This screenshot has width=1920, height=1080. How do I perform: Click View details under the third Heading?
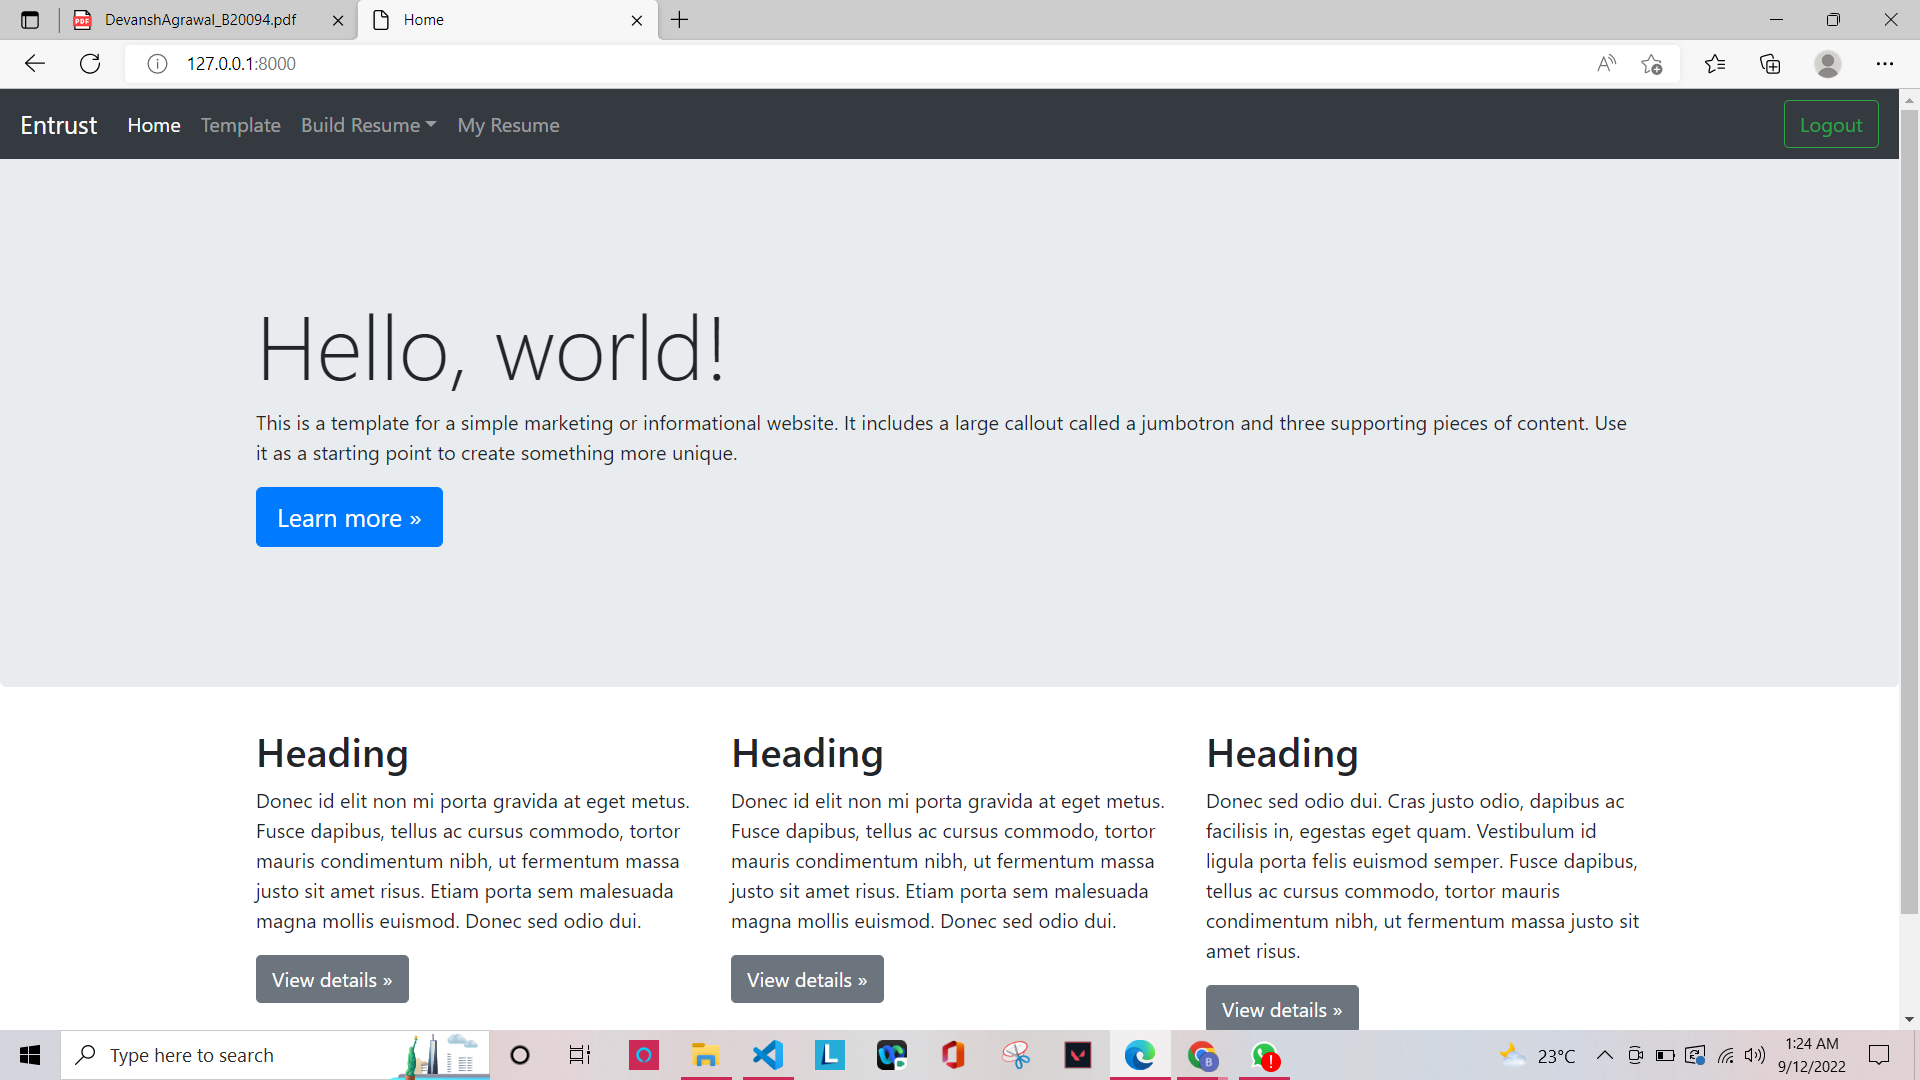pyautogui.click(x=1282, y=1008)
